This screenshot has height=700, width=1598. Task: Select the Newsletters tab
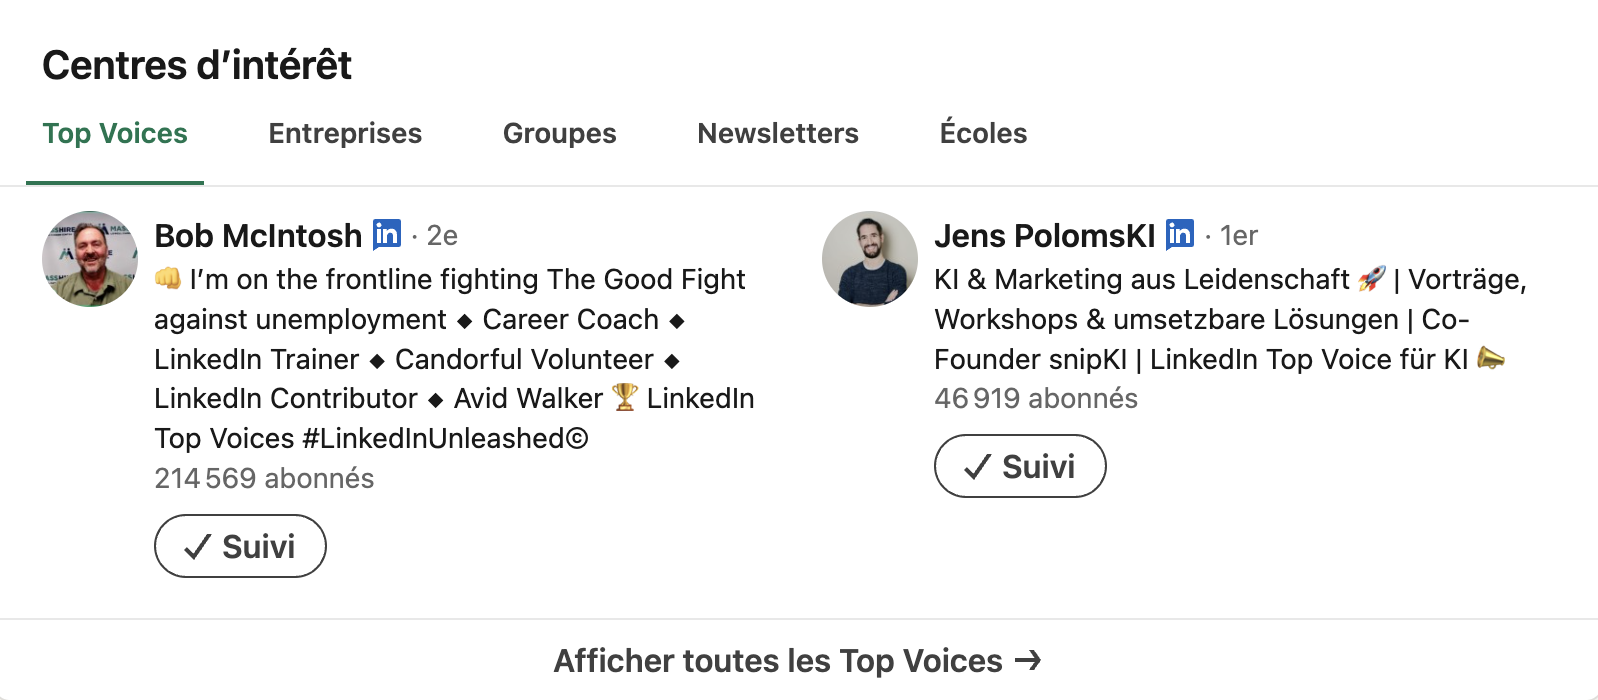coord(778,133)
